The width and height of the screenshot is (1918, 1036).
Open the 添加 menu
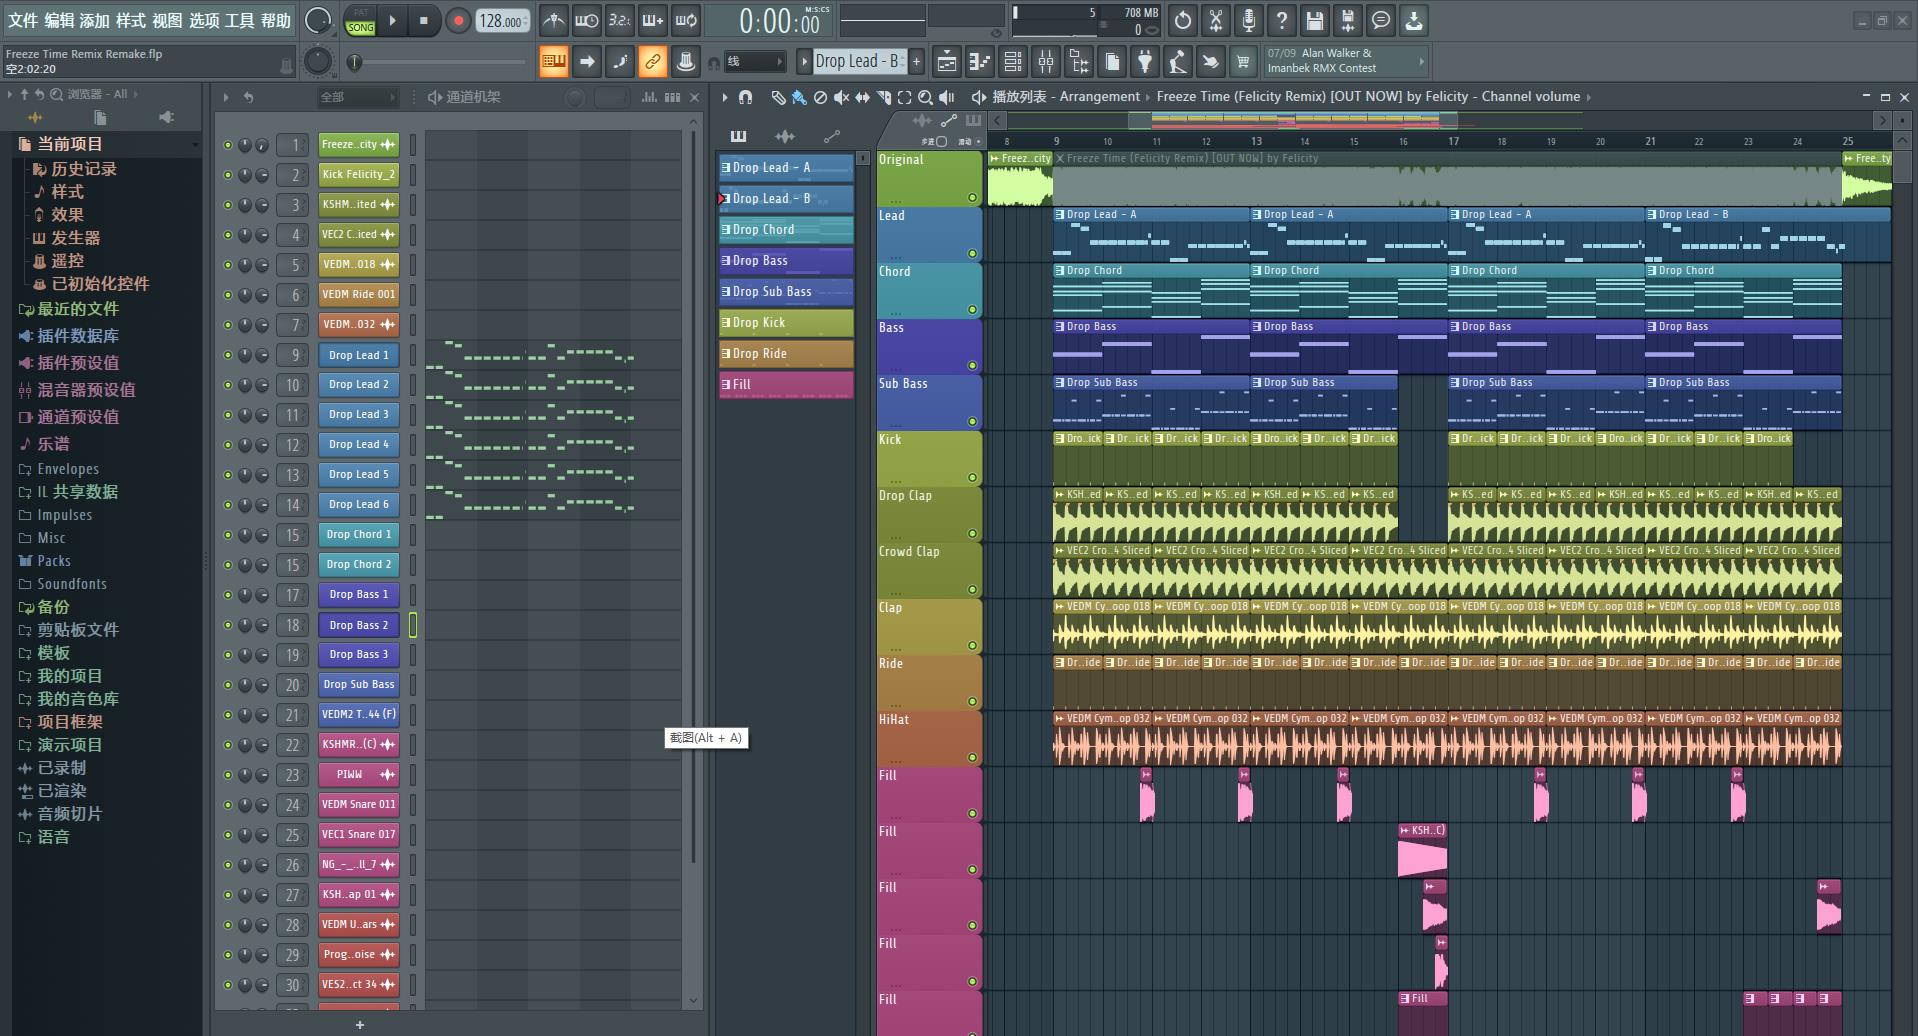(x=95, y=21)
